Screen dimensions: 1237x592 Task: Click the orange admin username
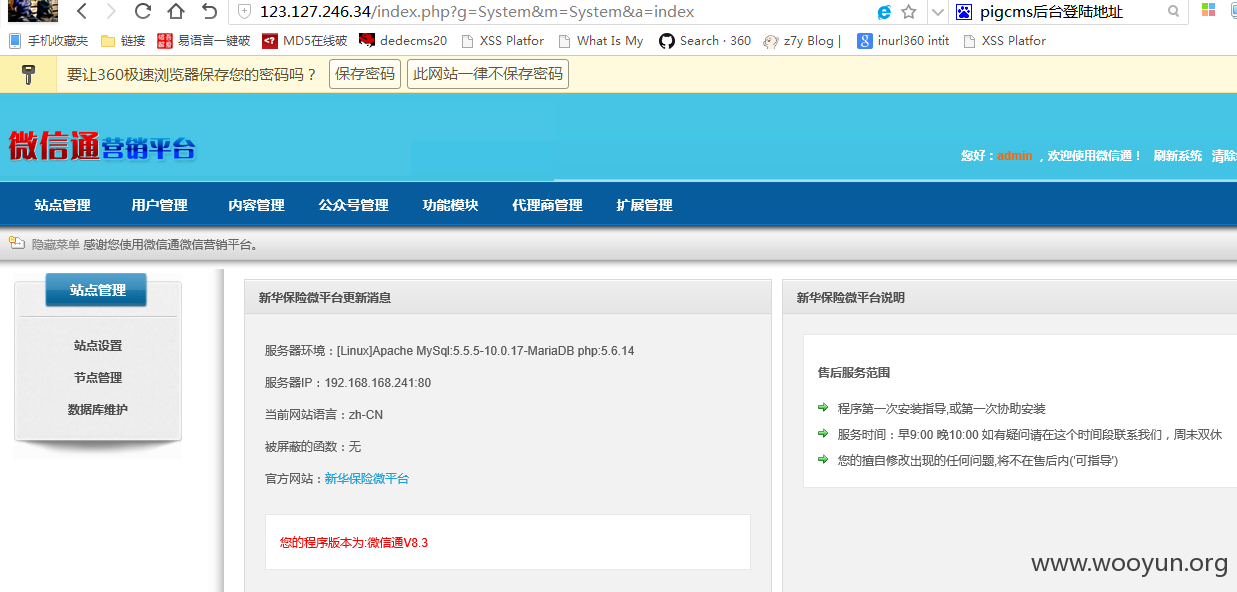click(x=1014, y=156)
